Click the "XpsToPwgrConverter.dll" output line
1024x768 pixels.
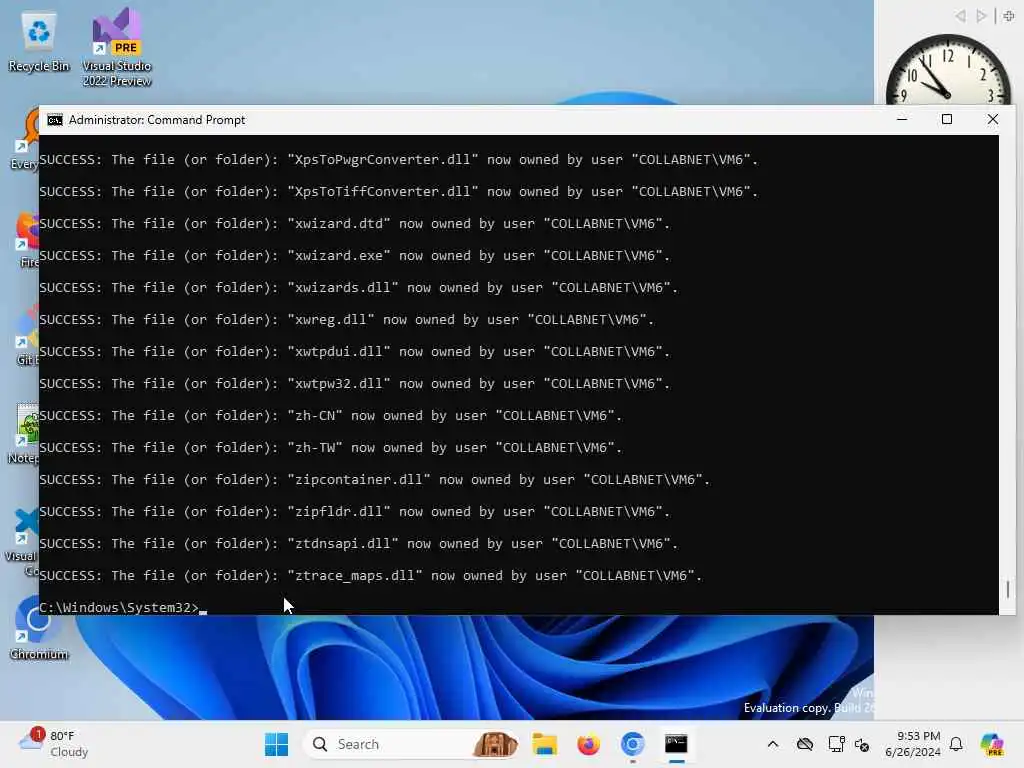pos(399,159)
